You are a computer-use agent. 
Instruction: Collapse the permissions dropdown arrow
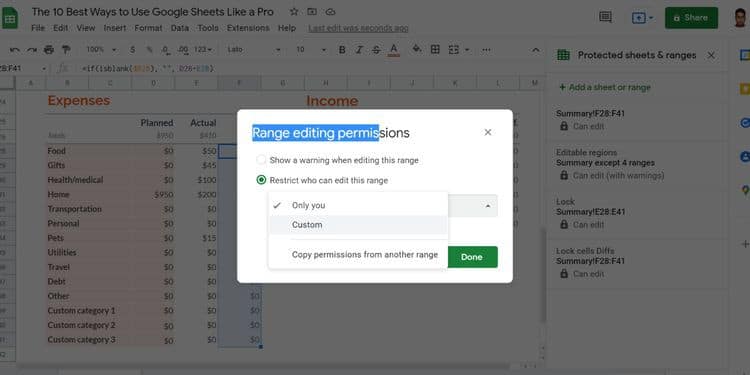click(x=488, y=206)
